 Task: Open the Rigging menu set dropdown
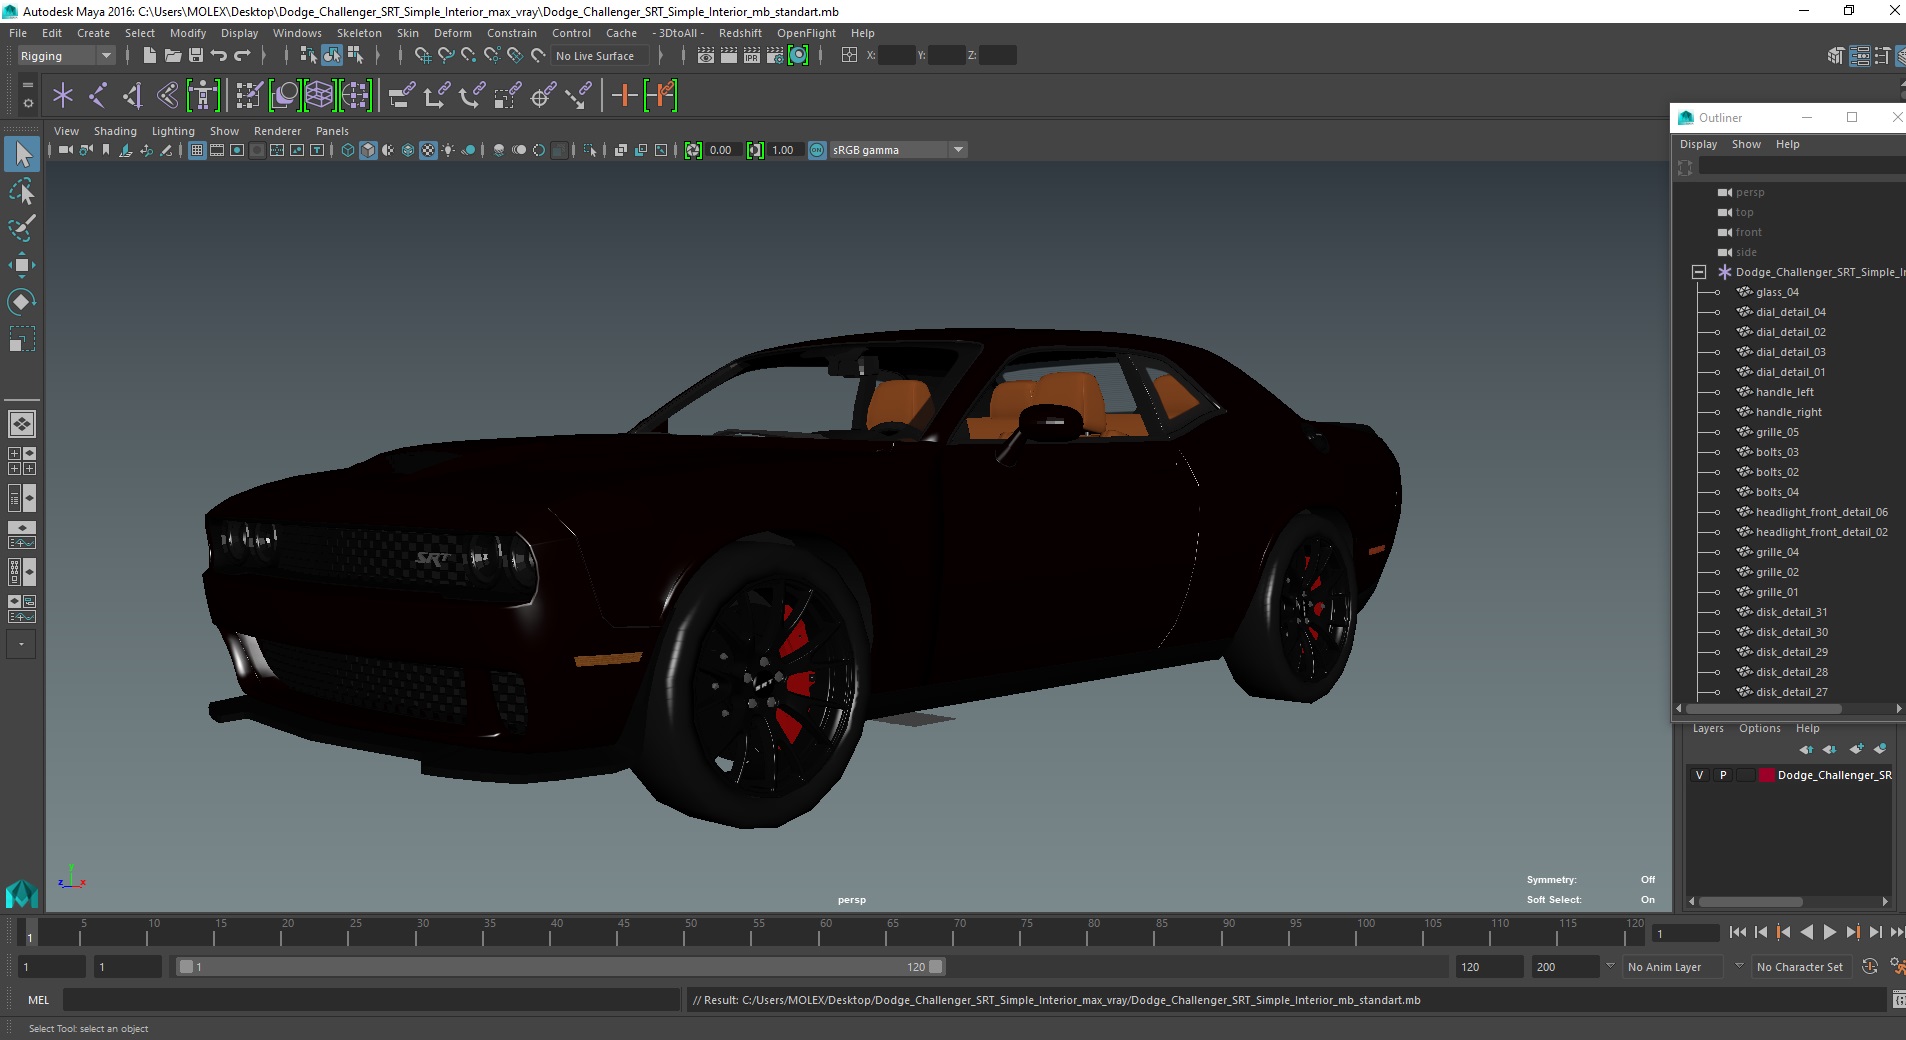pyautogui.click(x=66, y=56)
